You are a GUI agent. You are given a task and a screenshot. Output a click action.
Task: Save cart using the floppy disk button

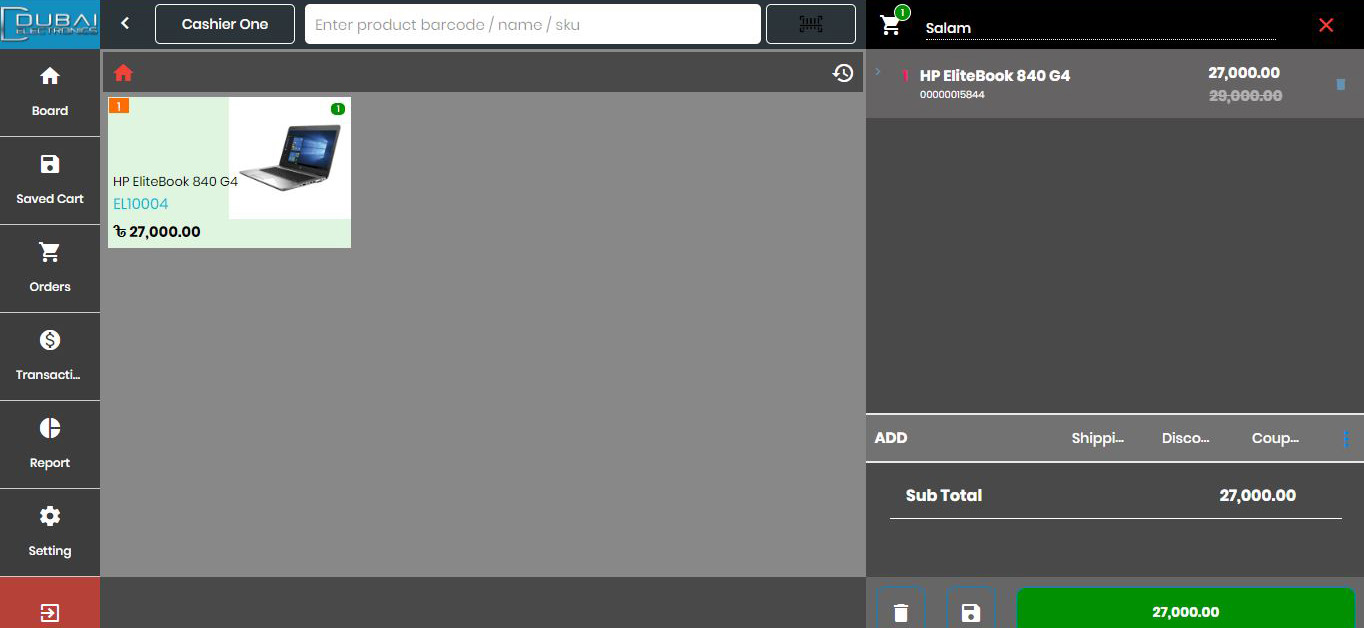click(970, 611)
